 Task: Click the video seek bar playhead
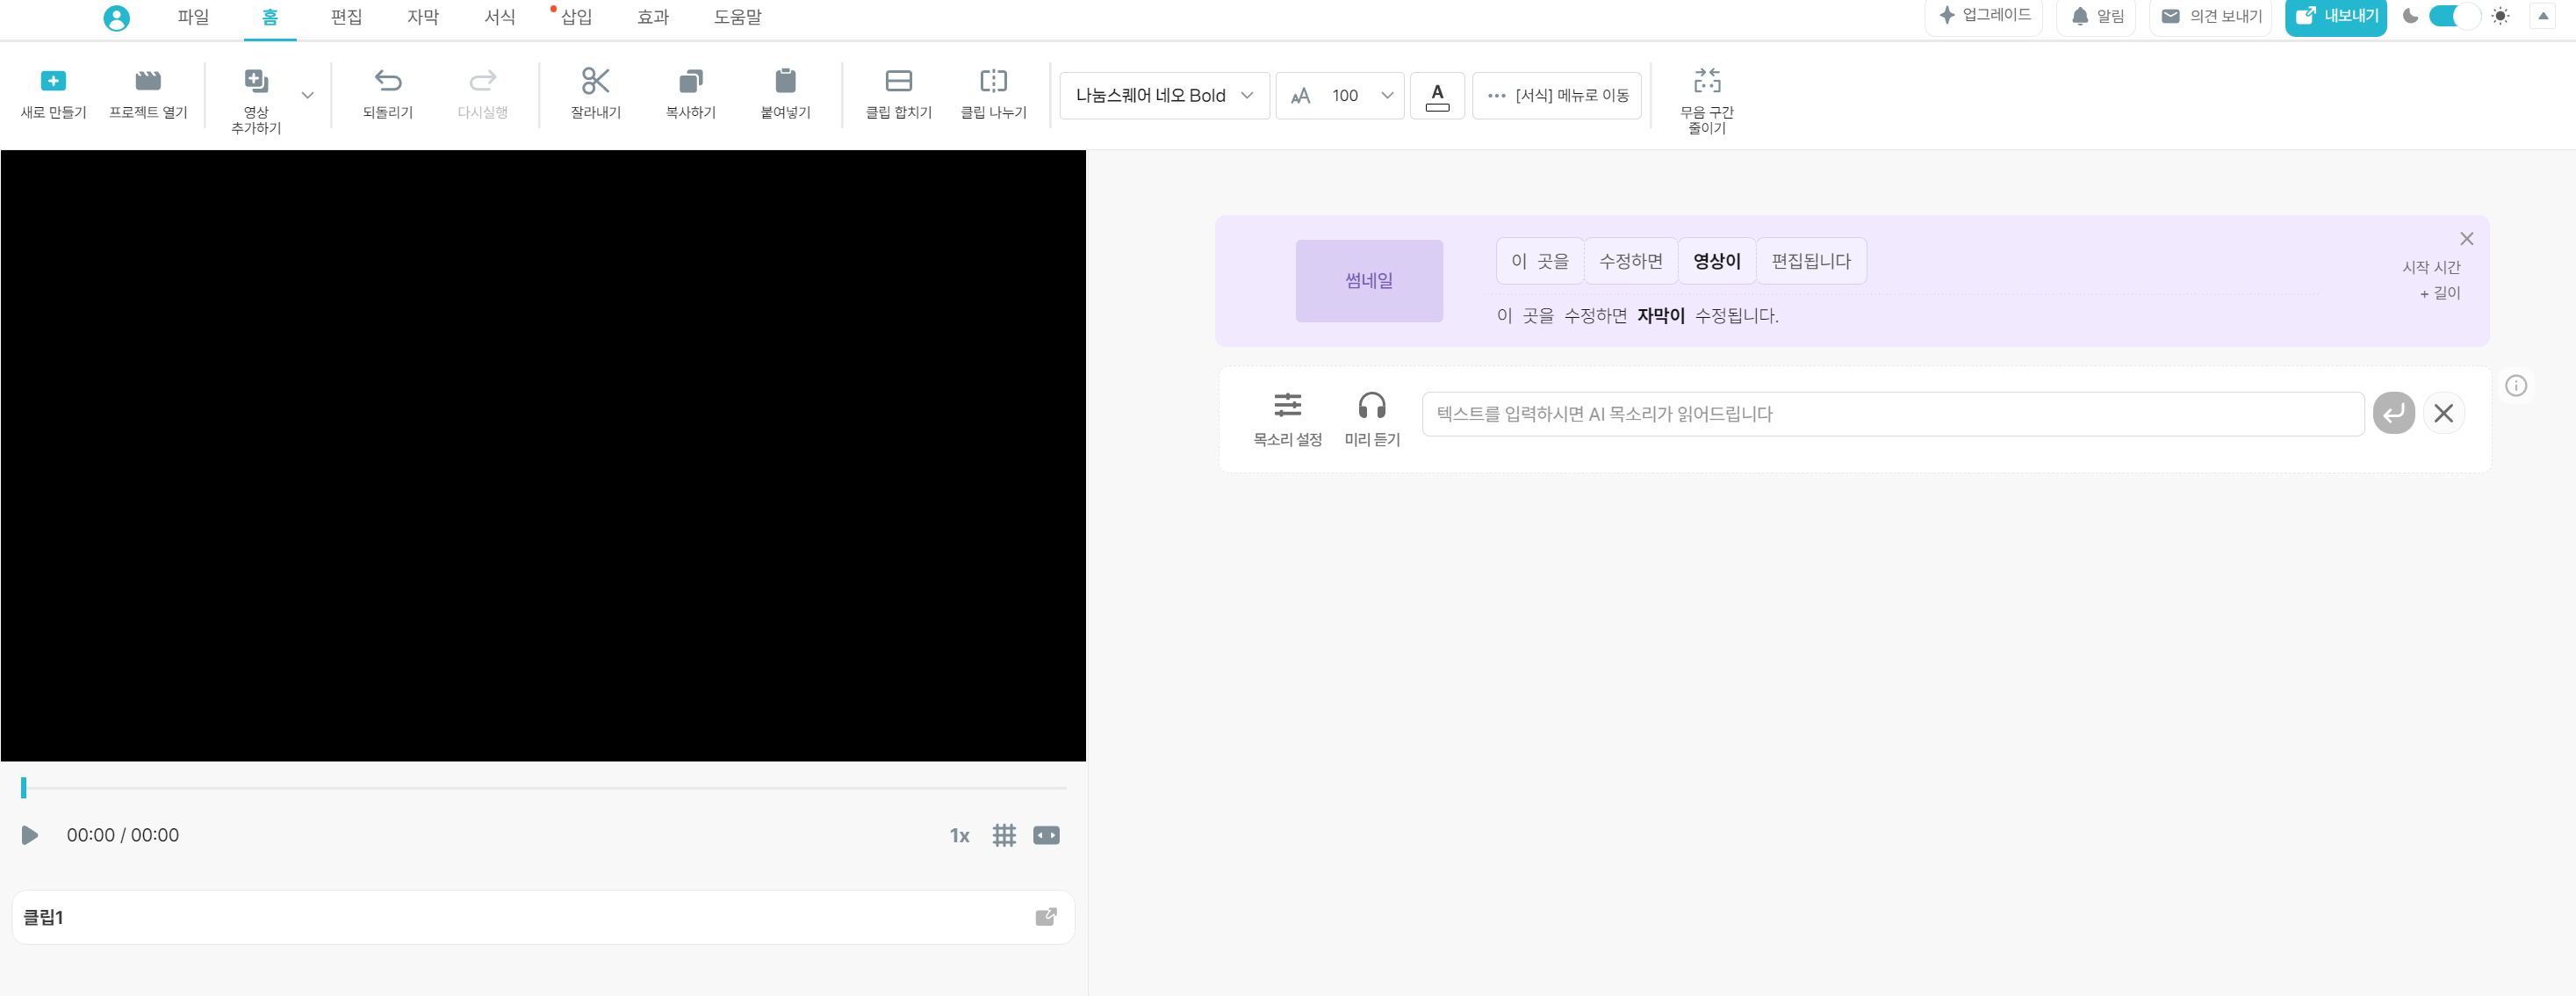23,788
